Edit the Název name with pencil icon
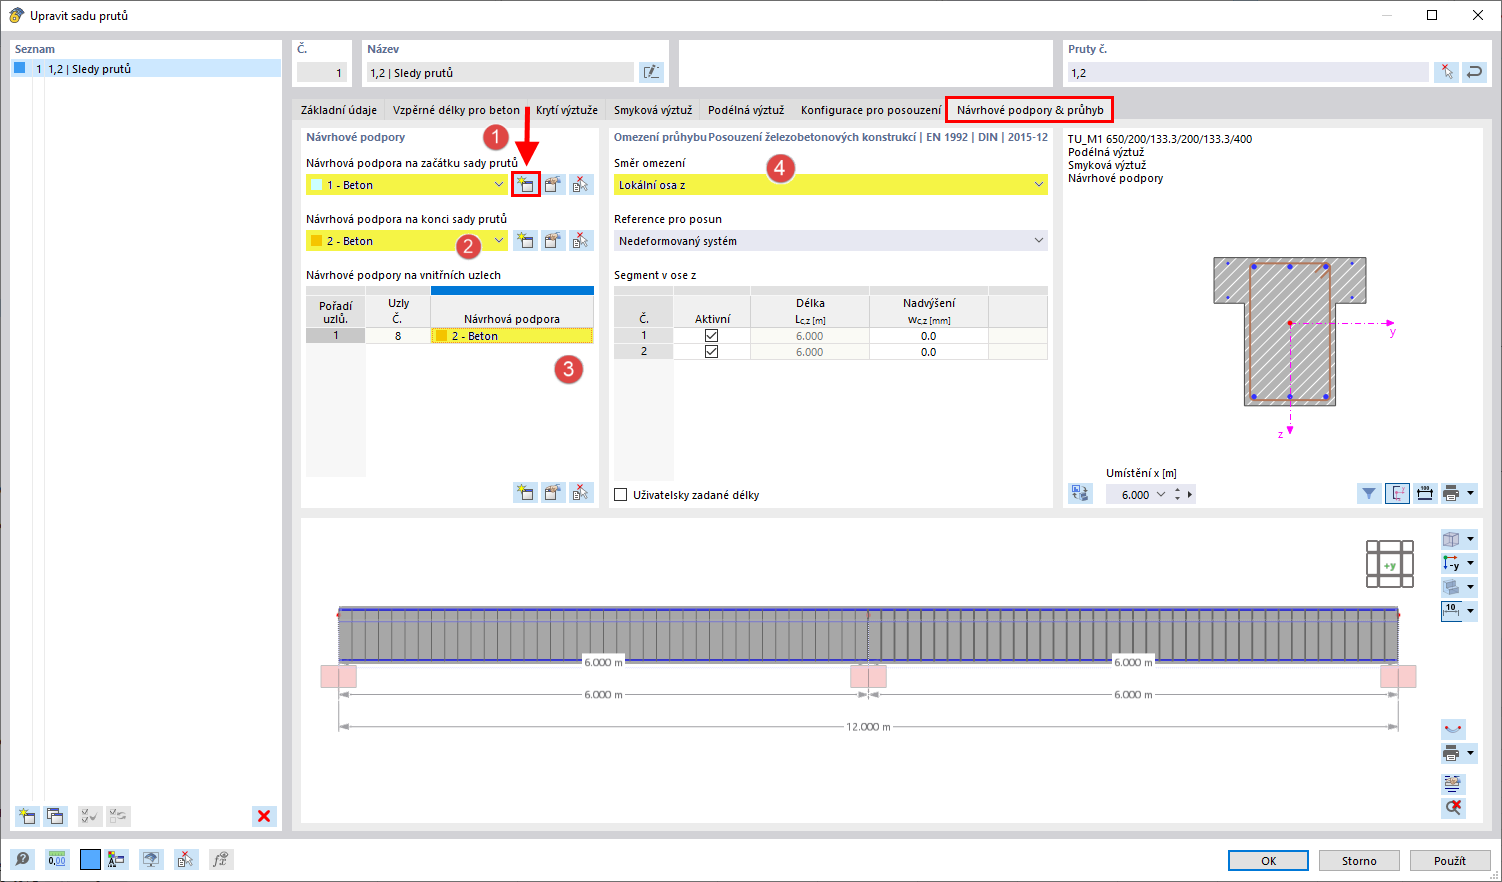The image size is (1502, 882). [x=651, y=72]
